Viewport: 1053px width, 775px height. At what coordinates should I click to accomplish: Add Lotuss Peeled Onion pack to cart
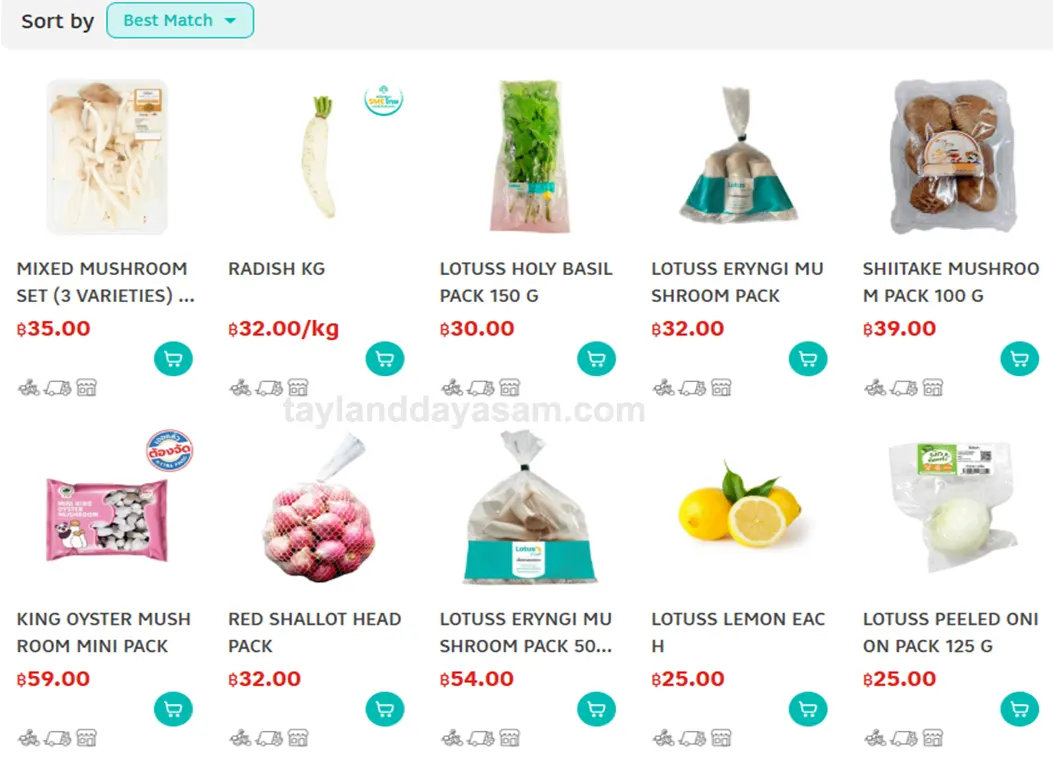coord(1019,709)
